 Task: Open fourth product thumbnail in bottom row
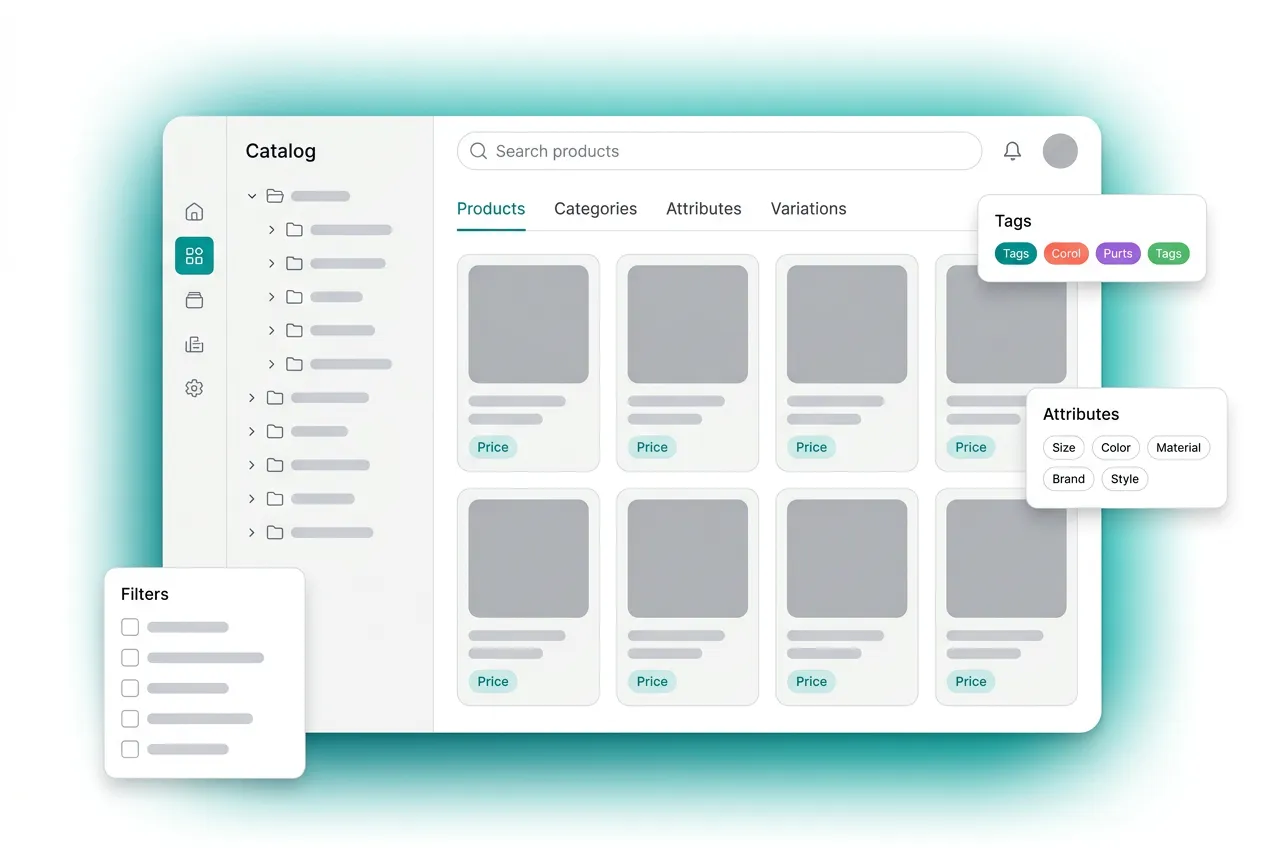pos(1006,558)
